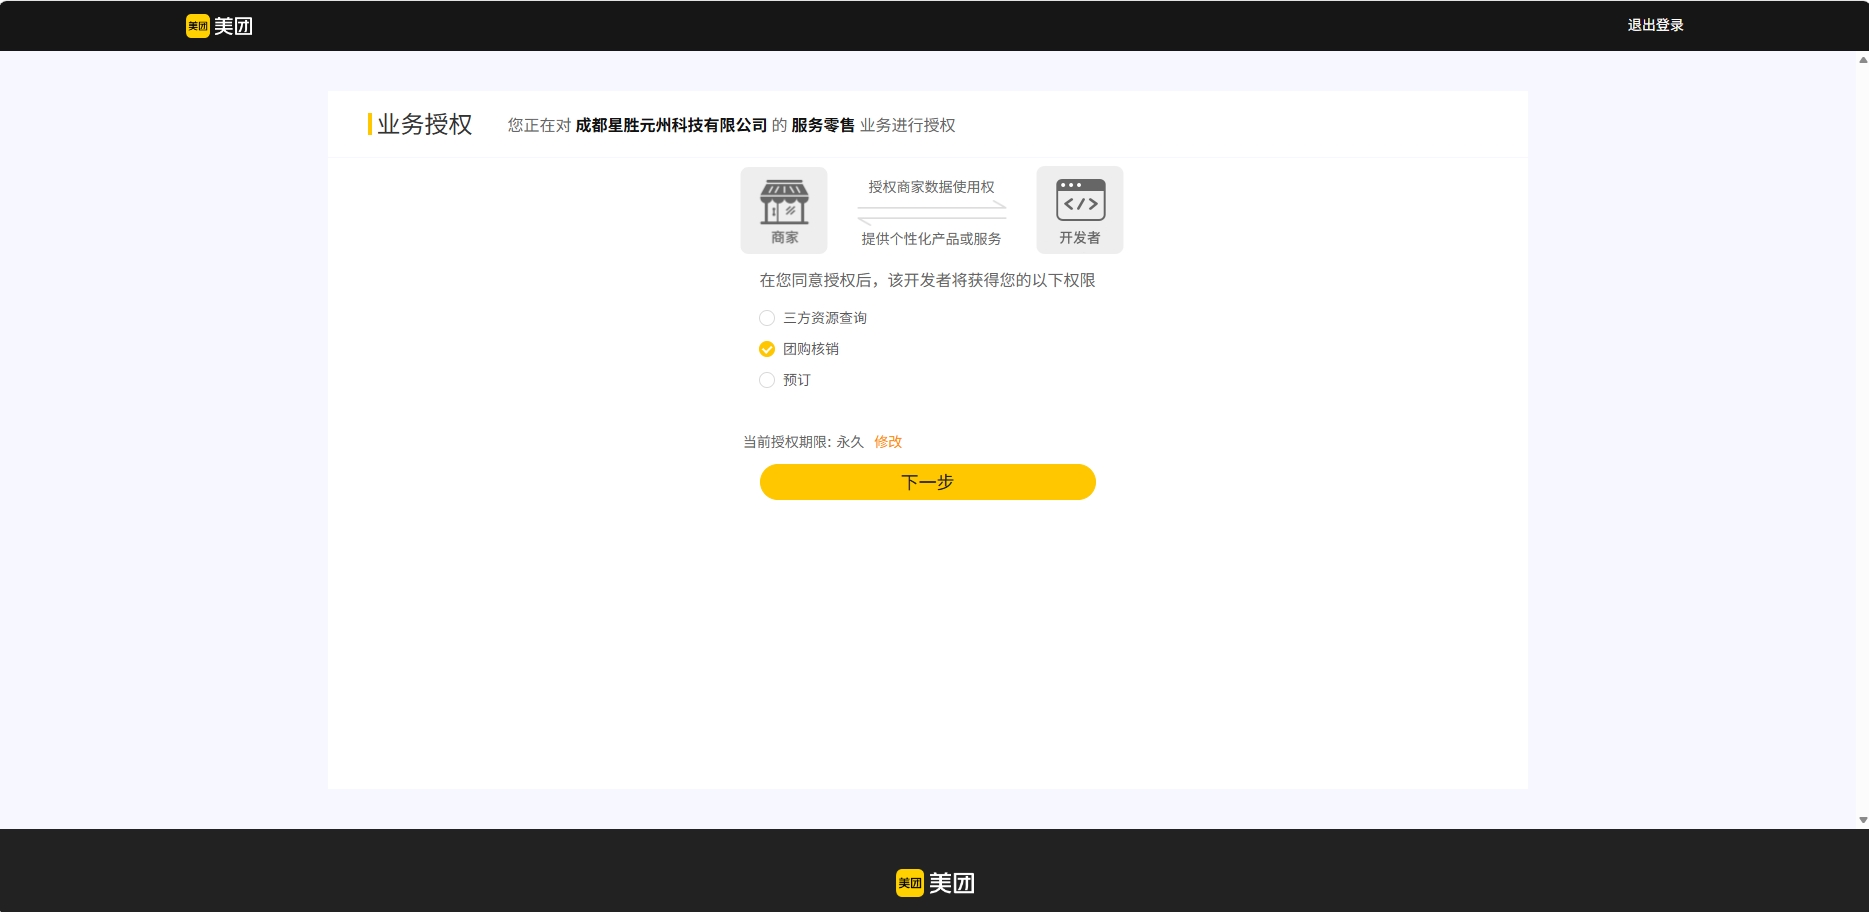
Task: Click the 授权商家数据使用权 label
Action: [x=931, y=187]
